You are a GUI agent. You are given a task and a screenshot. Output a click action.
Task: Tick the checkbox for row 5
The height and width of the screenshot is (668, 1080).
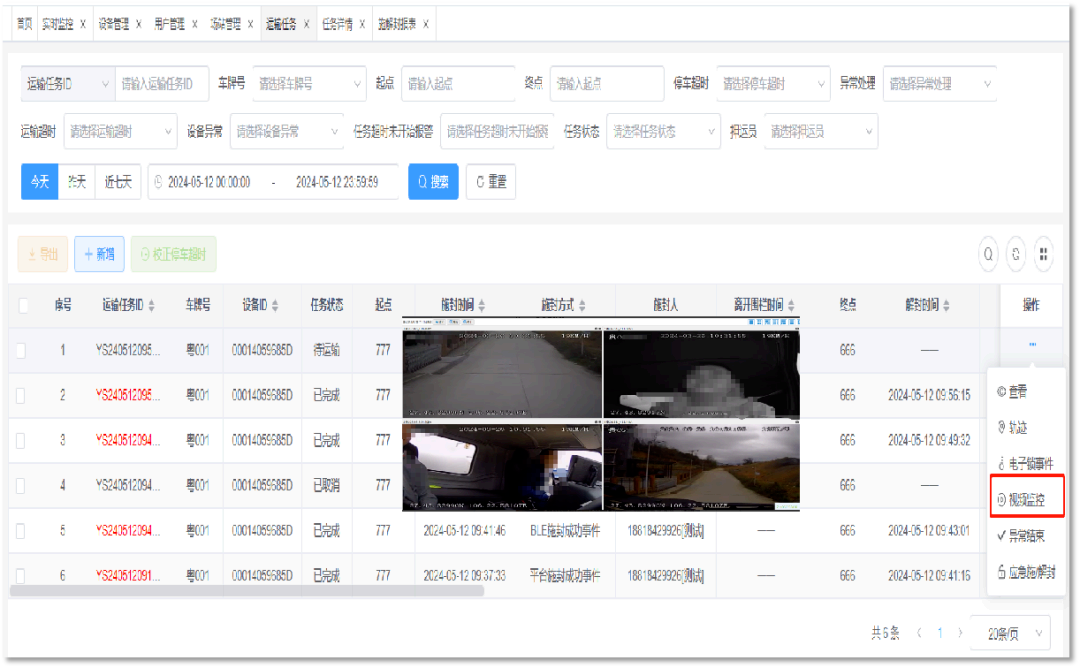pyautogui.click(x=21, y=531)
